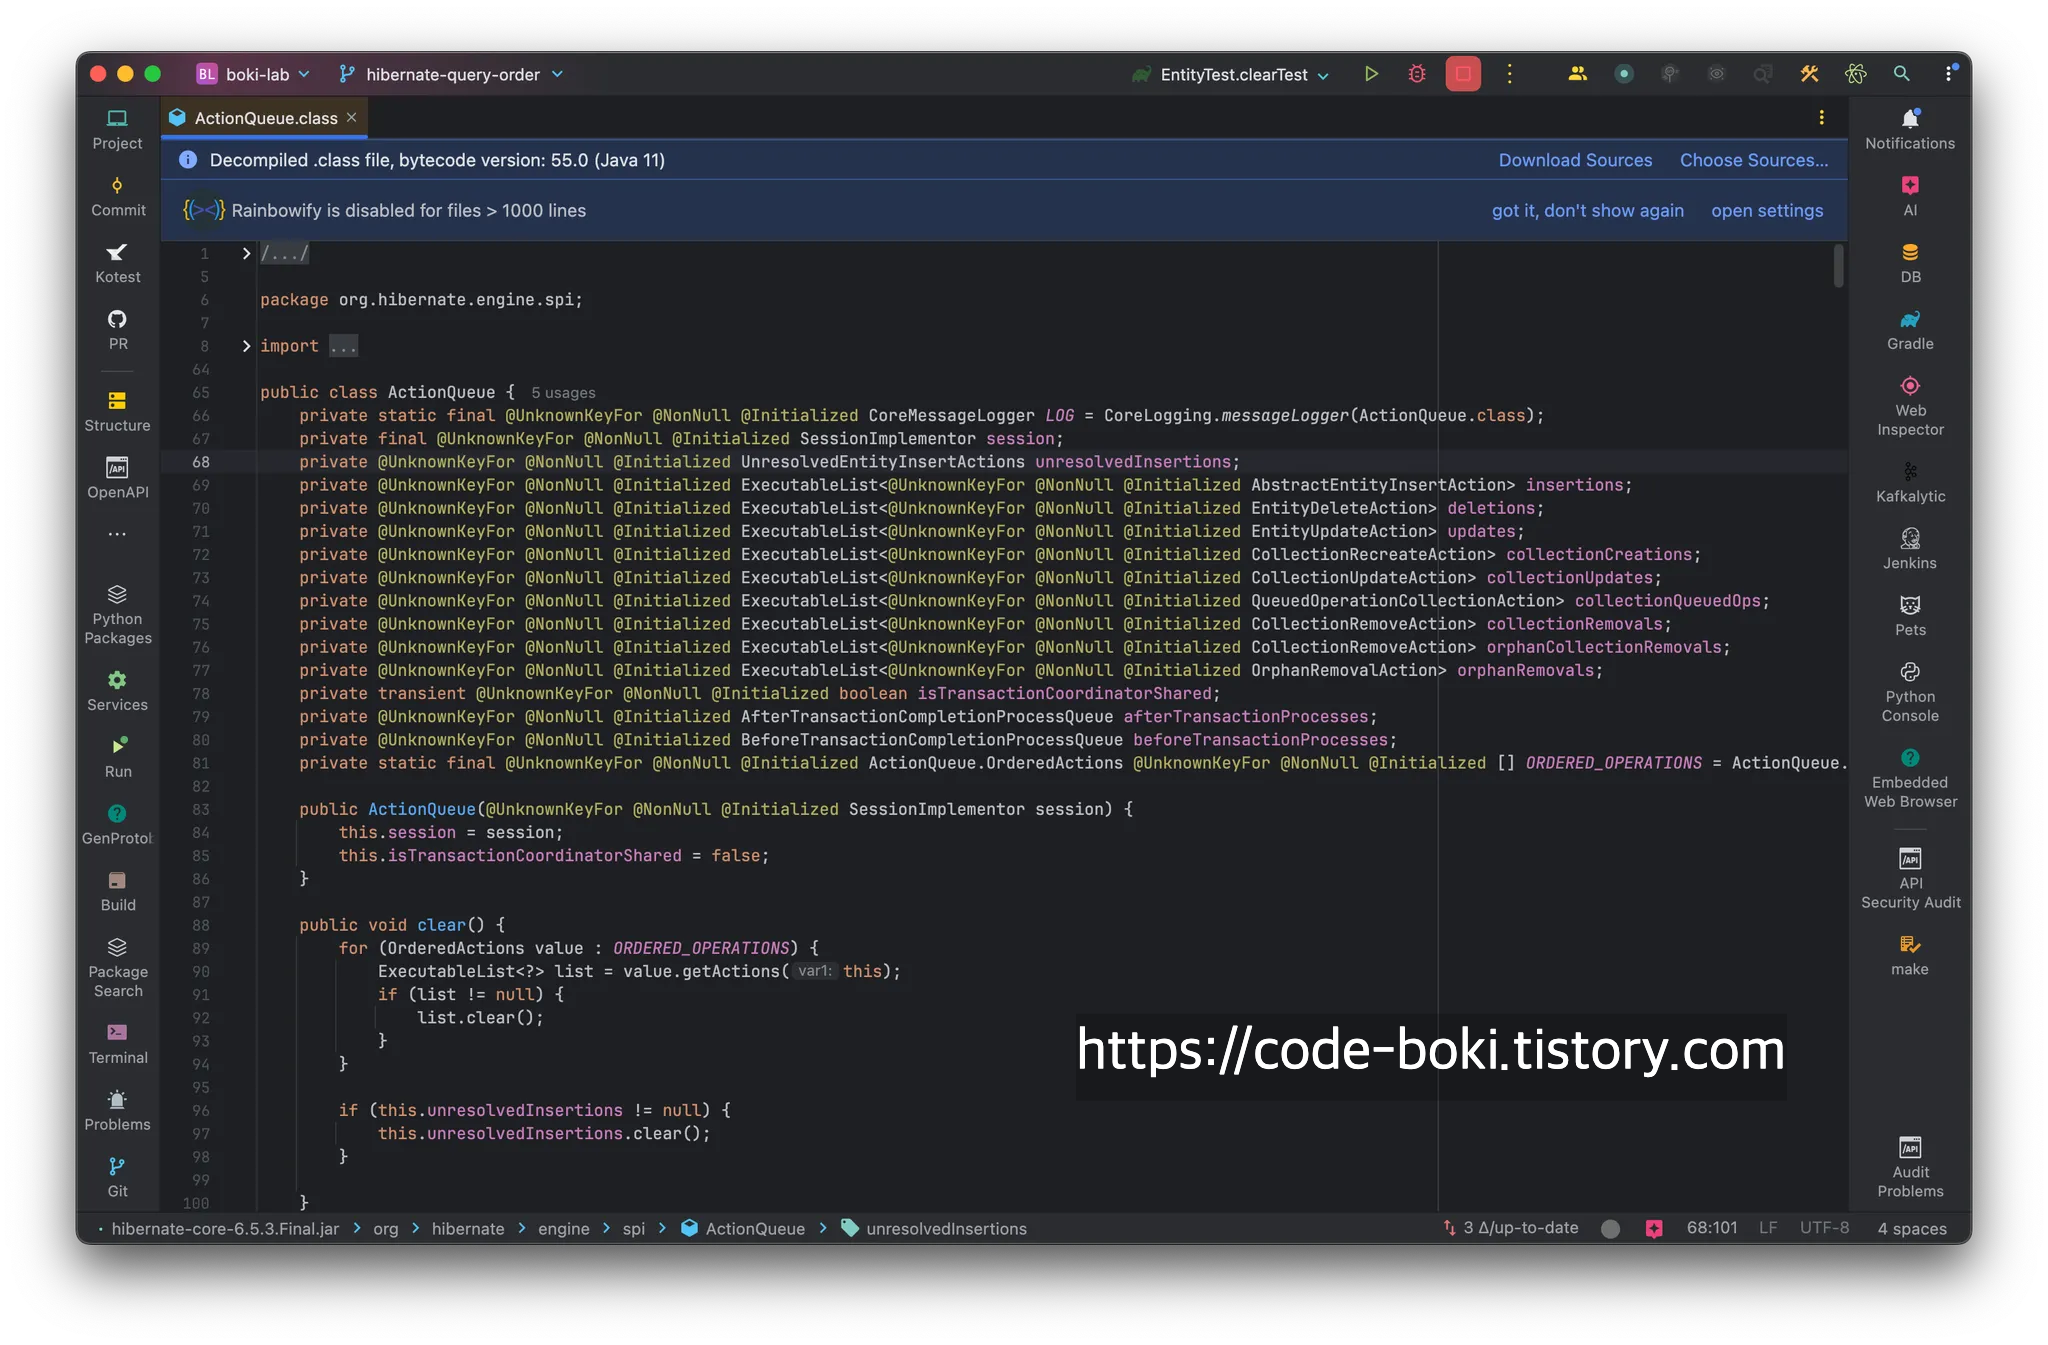Click the editor vertical scrollbar thumb

1838,266
